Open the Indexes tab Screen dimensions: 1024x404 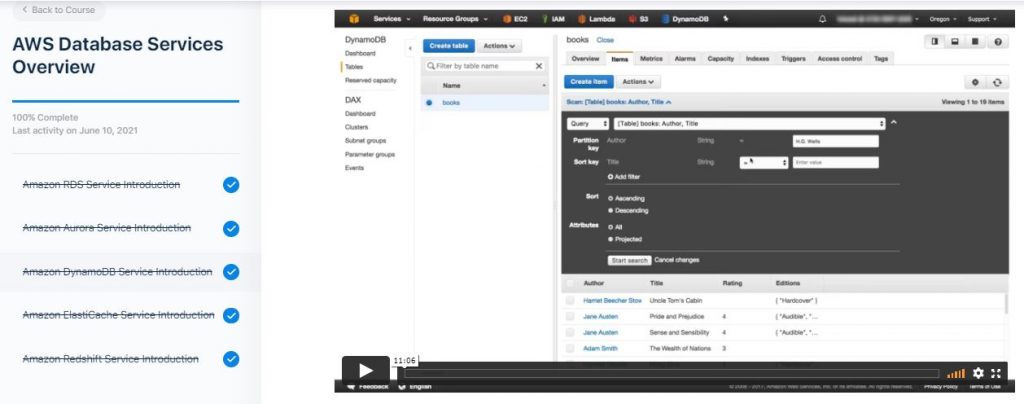[x=757, y=59]
